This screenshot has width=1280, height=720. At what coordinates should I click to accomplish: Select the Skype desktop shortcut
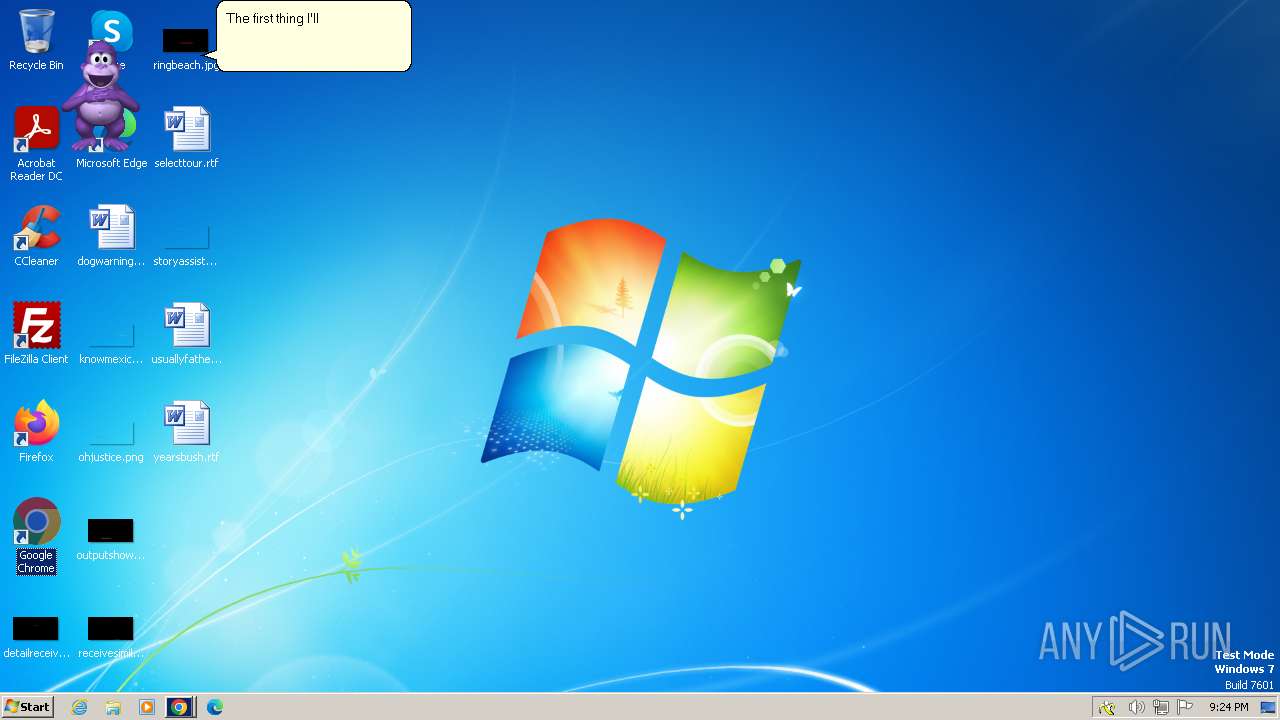pos(112,30)
